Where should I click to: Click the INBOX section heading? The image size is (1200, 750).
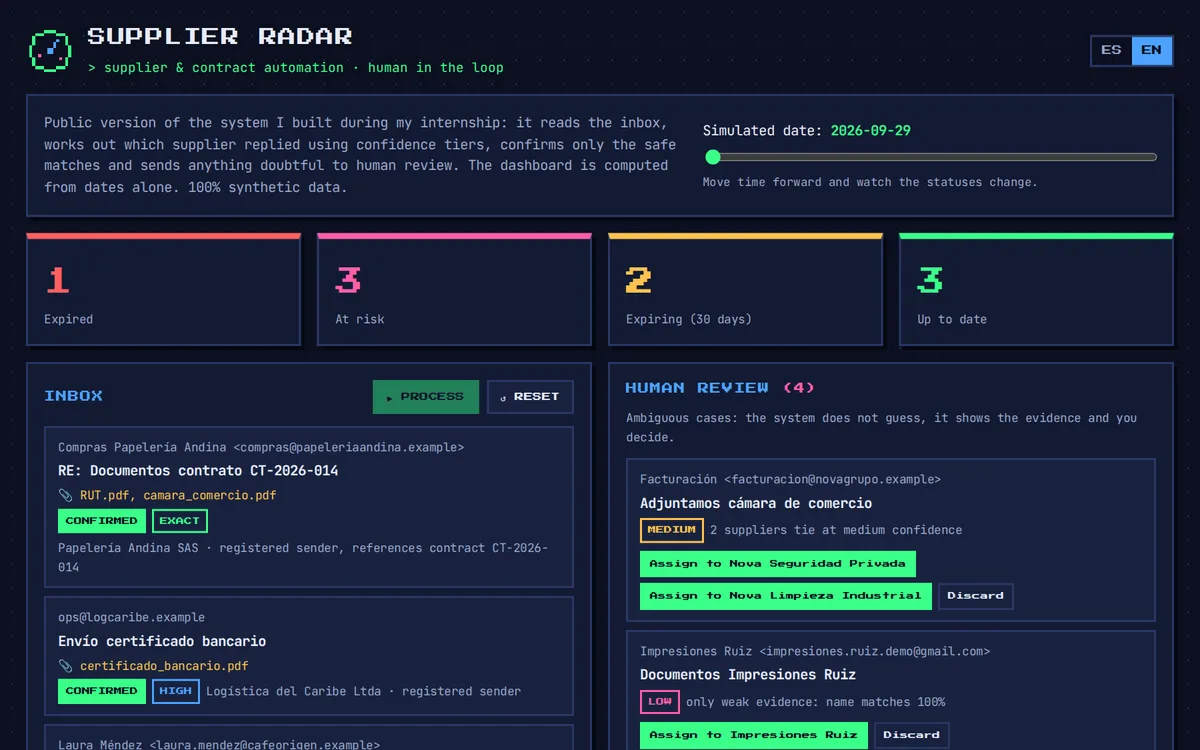(73, 396)
